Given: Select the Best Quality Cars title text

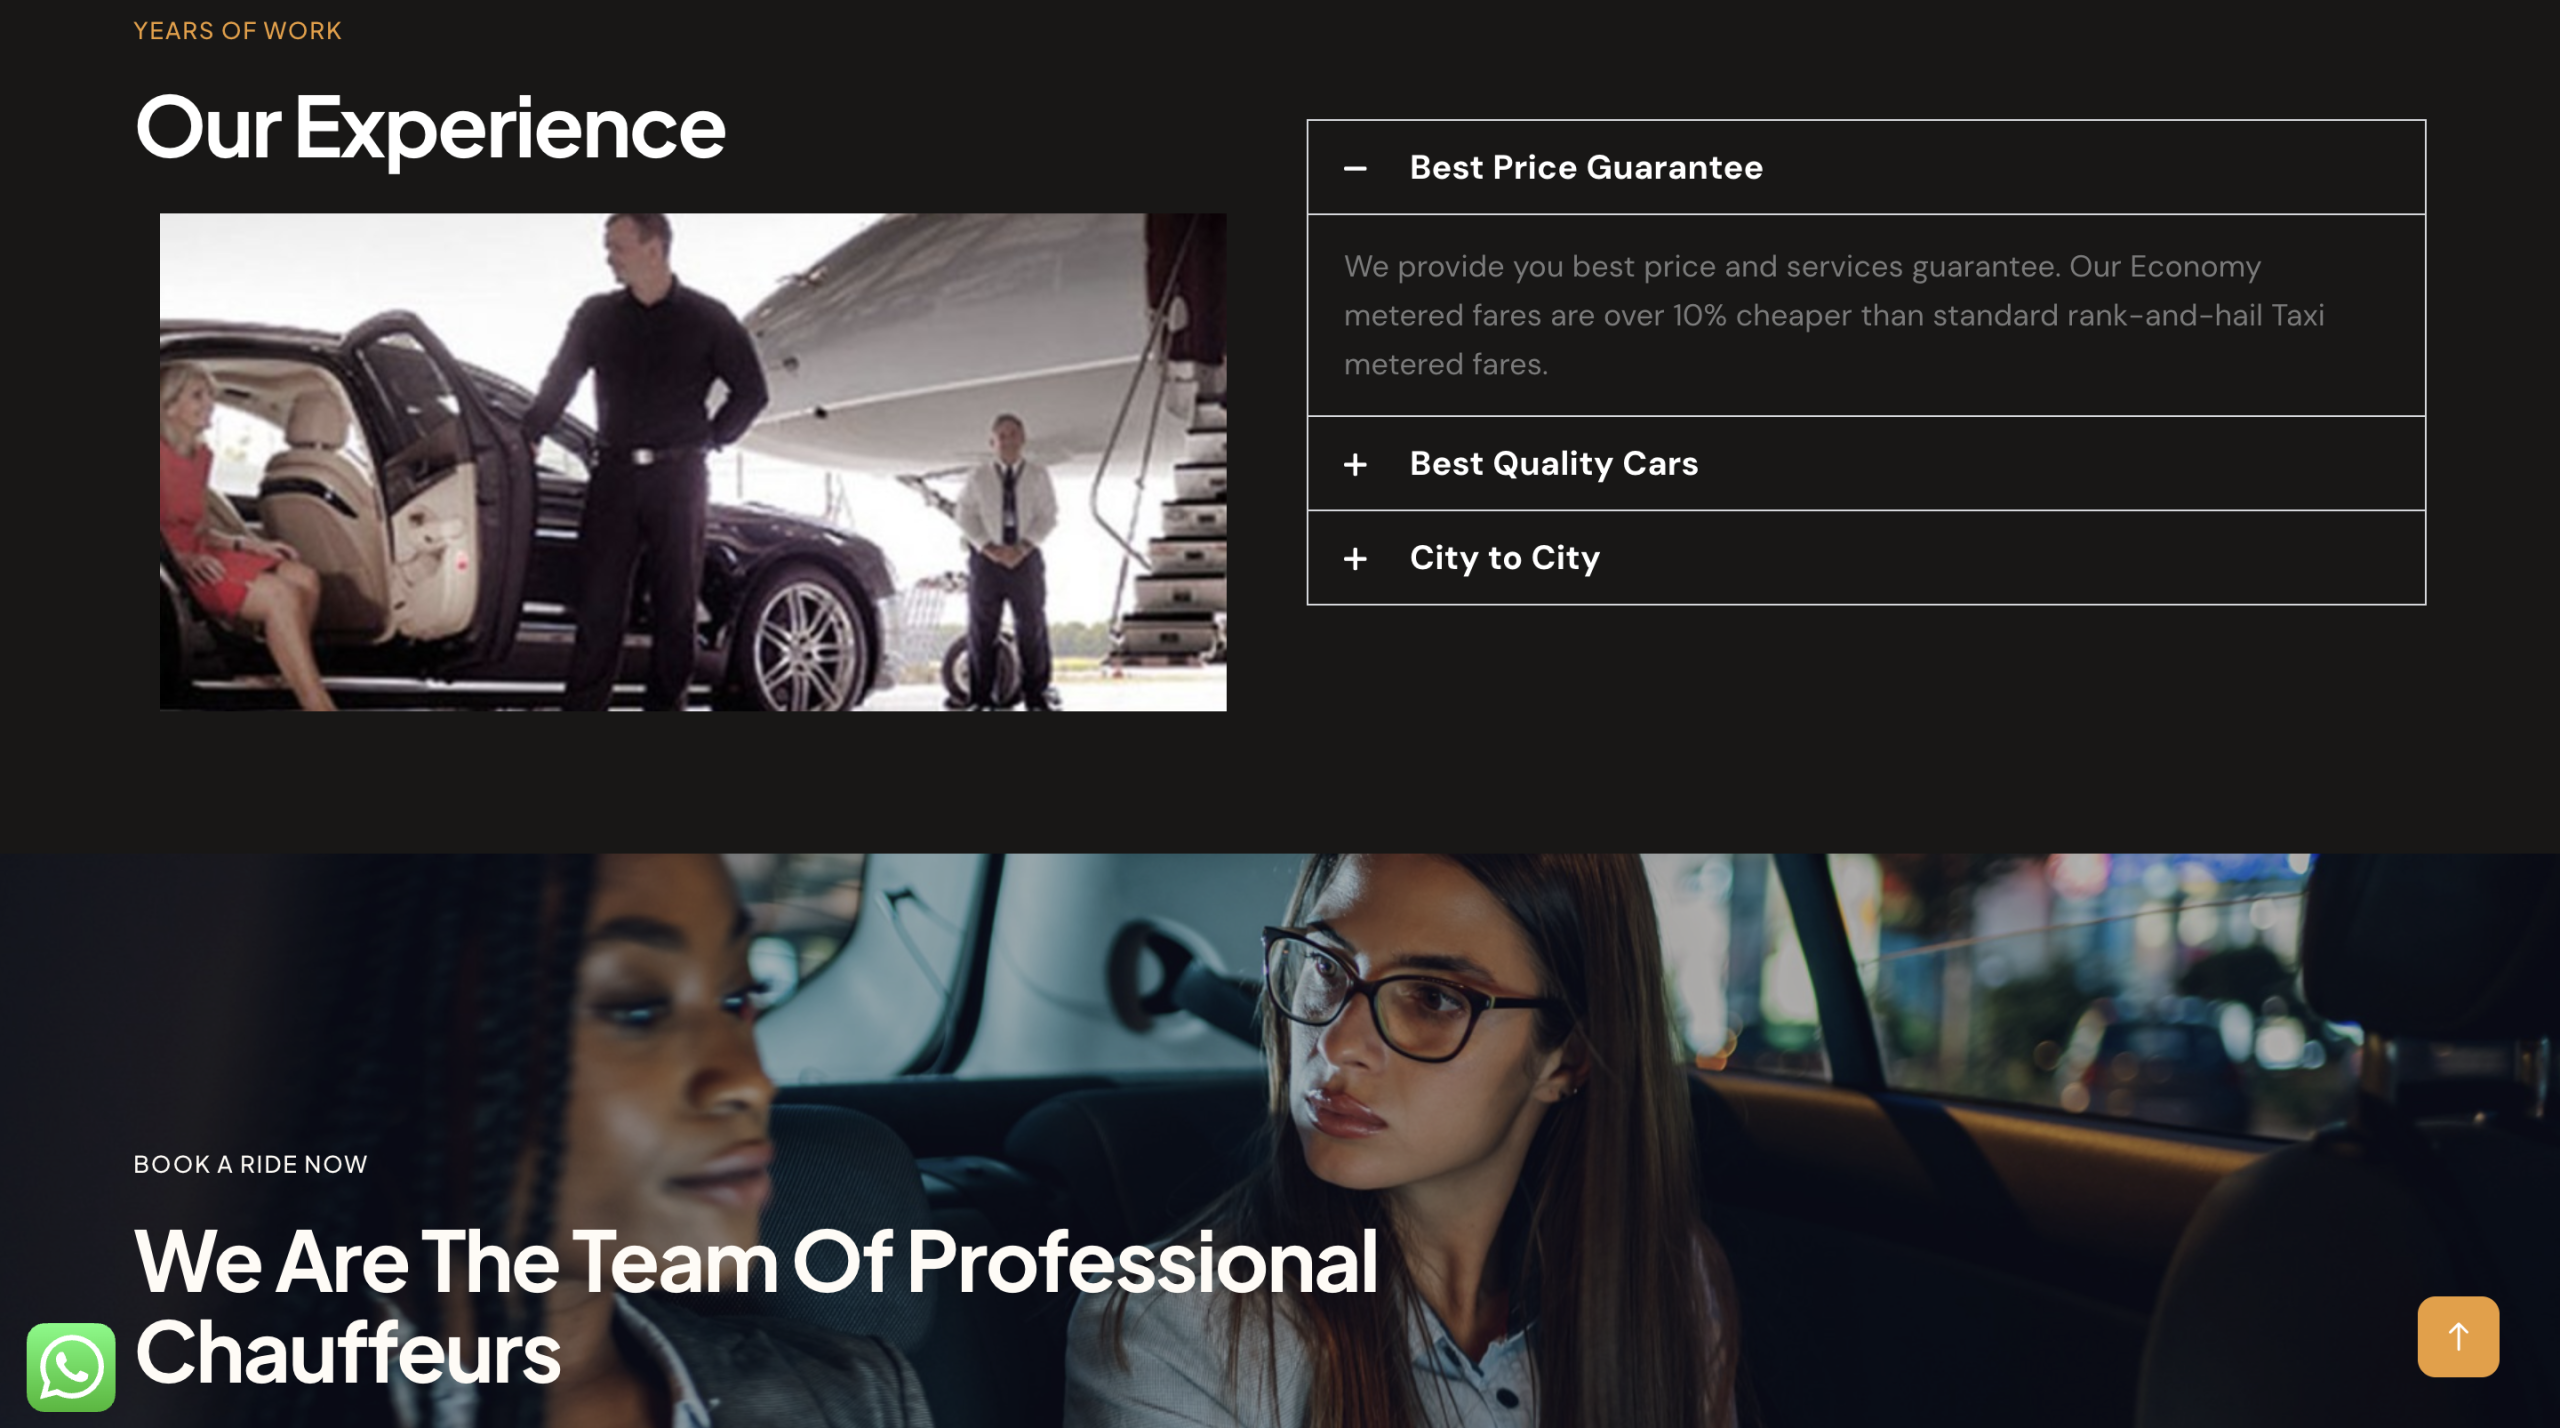Looking at the screenshot, I should 1553,463.
